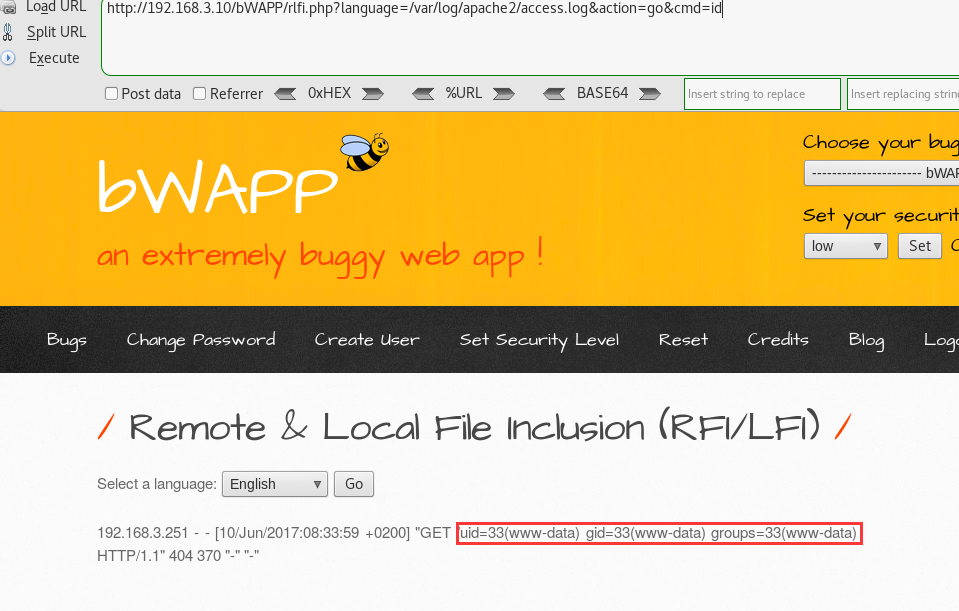Screen dimensions: 959x611
Task: Click the Load URL label
Action: [56, 7]
